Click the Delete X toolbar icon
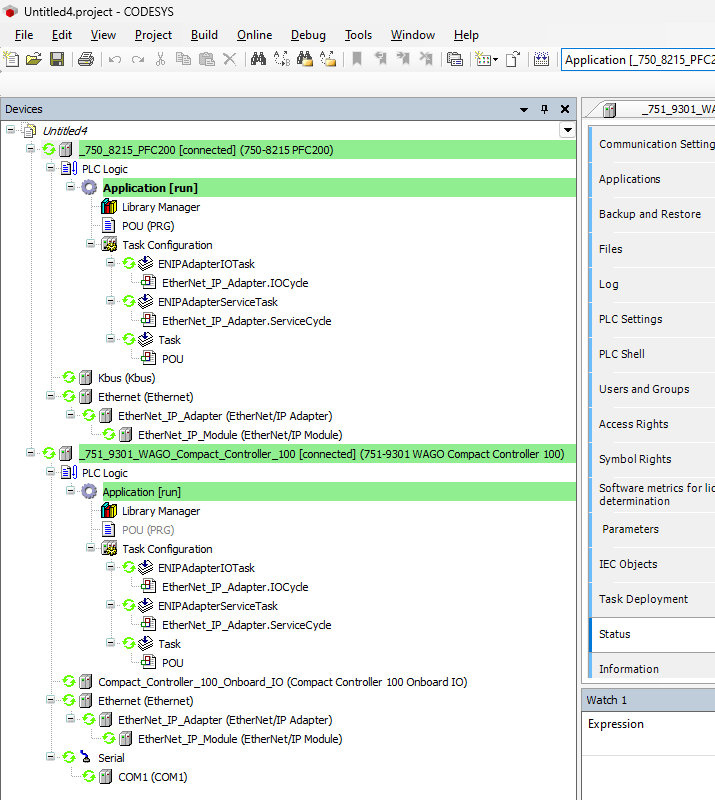 [x=230, y=59]
